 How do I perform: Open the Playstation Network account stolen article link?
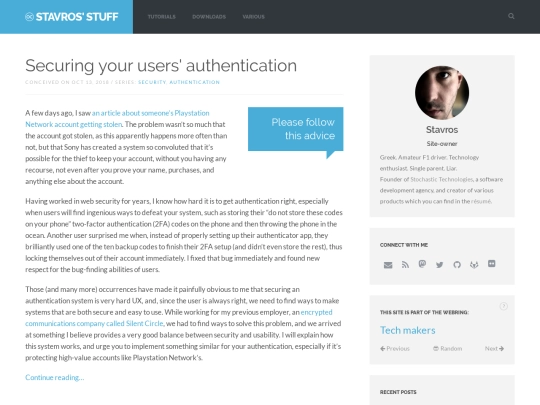pyautogui.click(x=117, y=118)
